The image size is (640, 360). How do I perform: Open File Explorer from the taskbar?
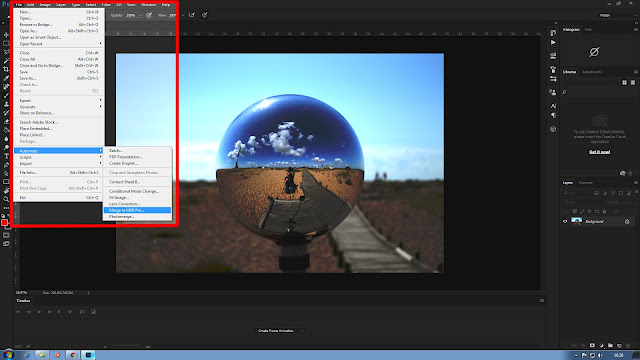pos(42,355)
